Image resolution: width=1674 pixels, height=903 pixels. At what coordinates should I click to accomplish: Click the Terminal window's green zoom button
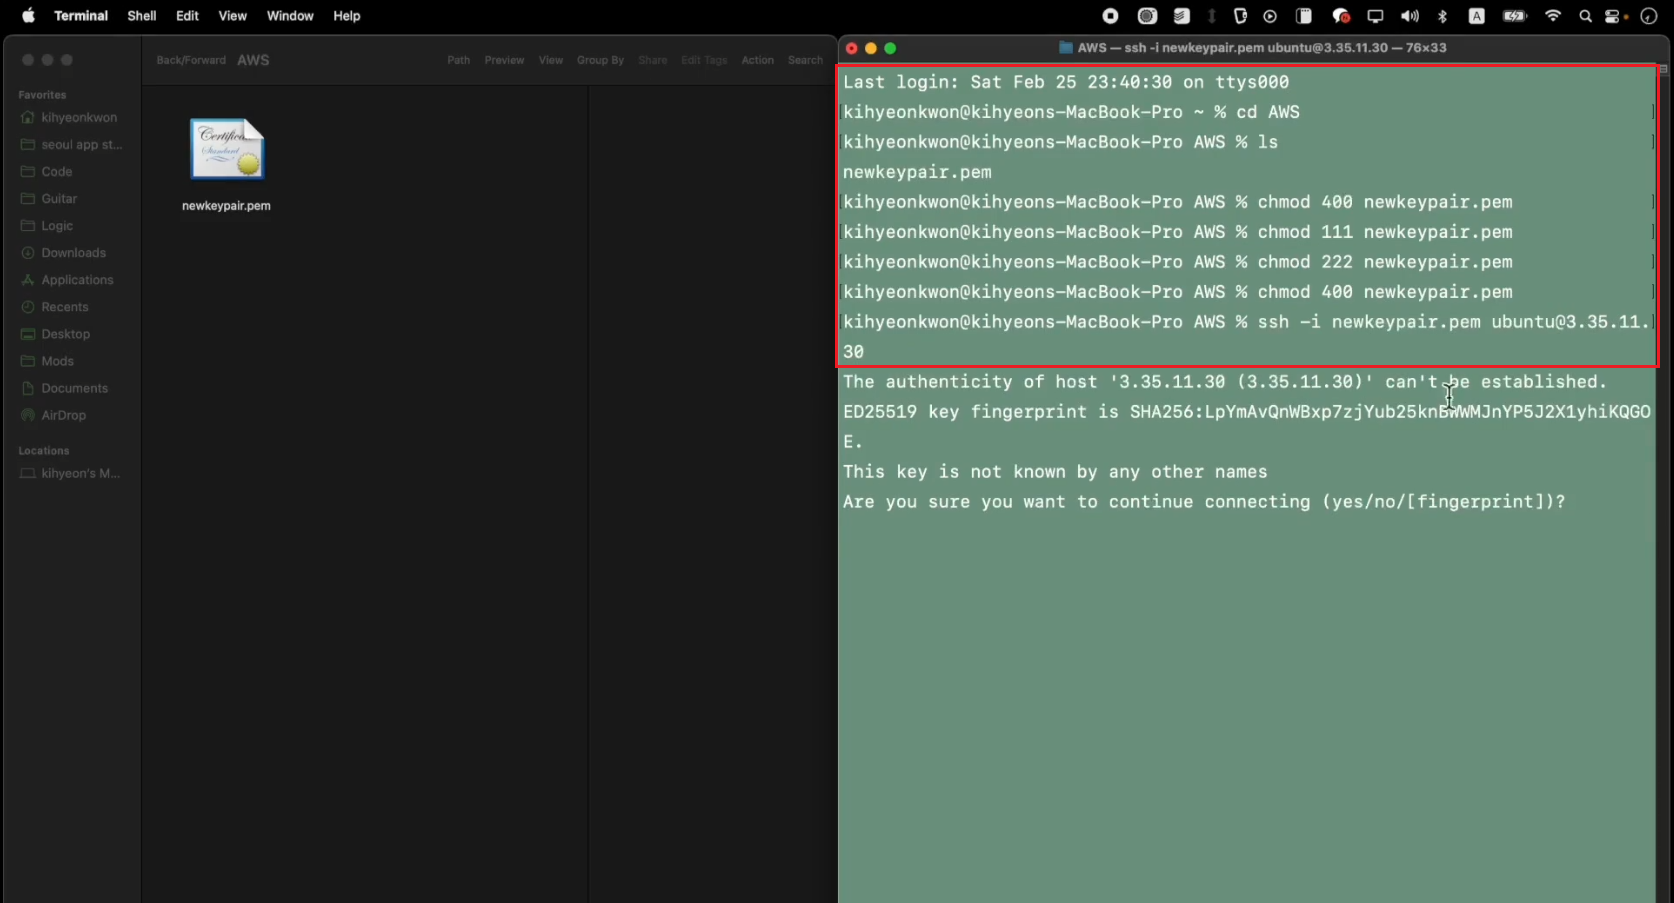click(890, 48)
